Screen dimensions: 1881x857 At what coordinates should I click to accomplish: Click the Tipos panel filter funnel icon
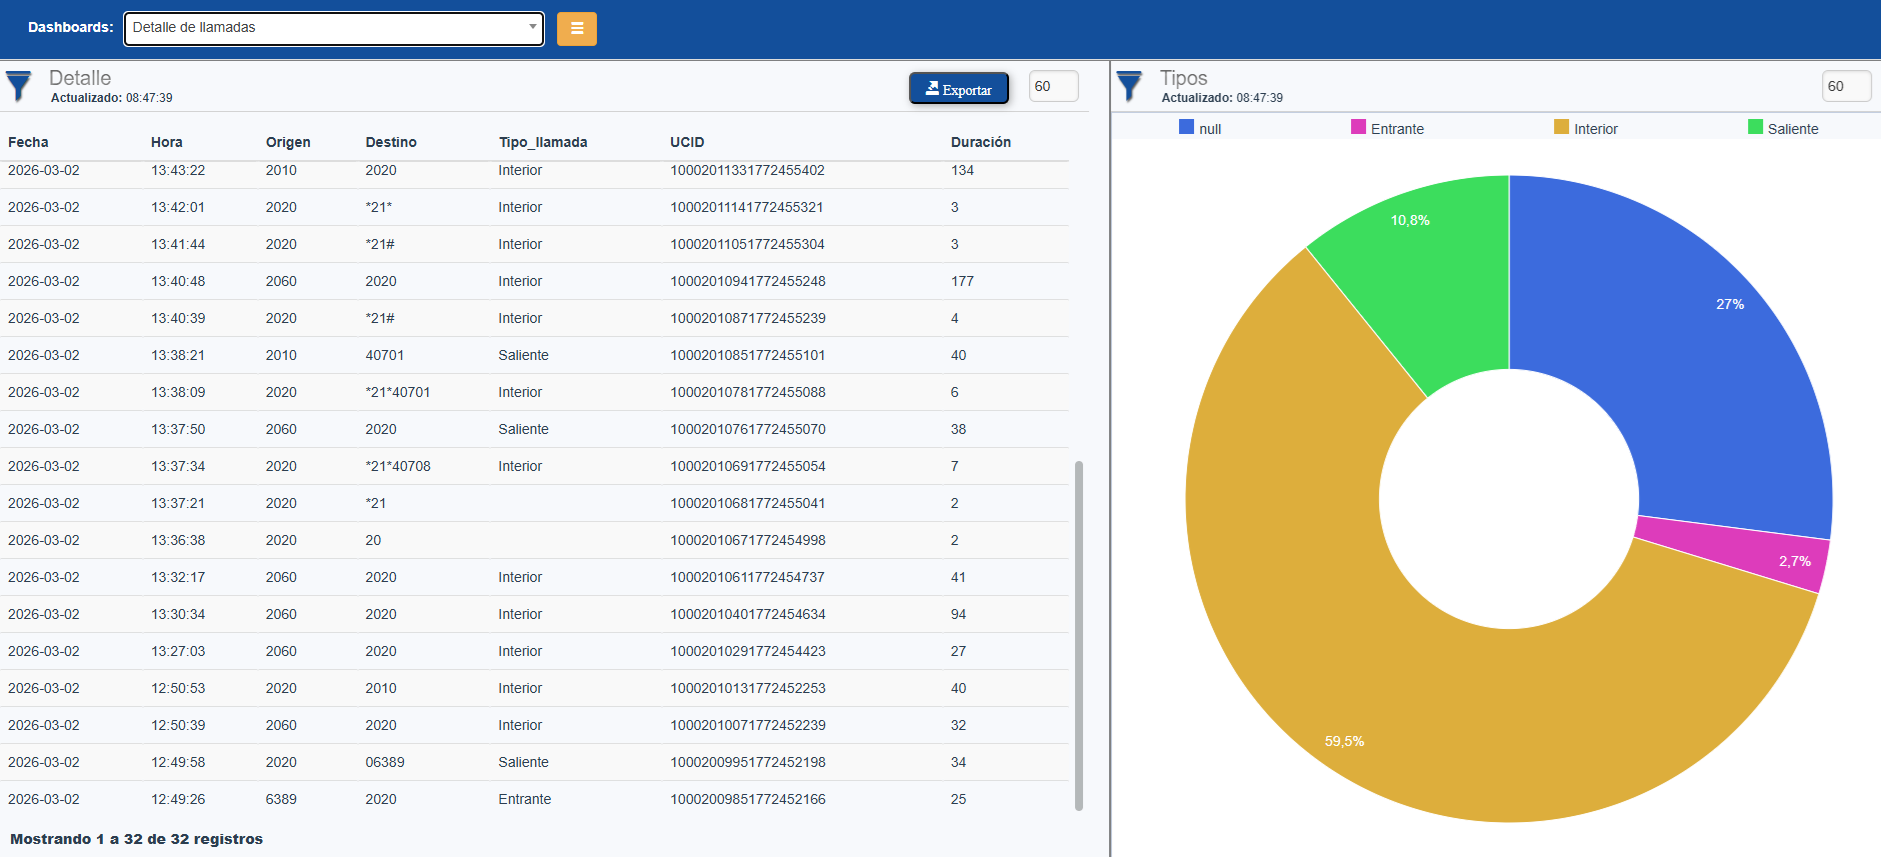(x=1129, y=86)
